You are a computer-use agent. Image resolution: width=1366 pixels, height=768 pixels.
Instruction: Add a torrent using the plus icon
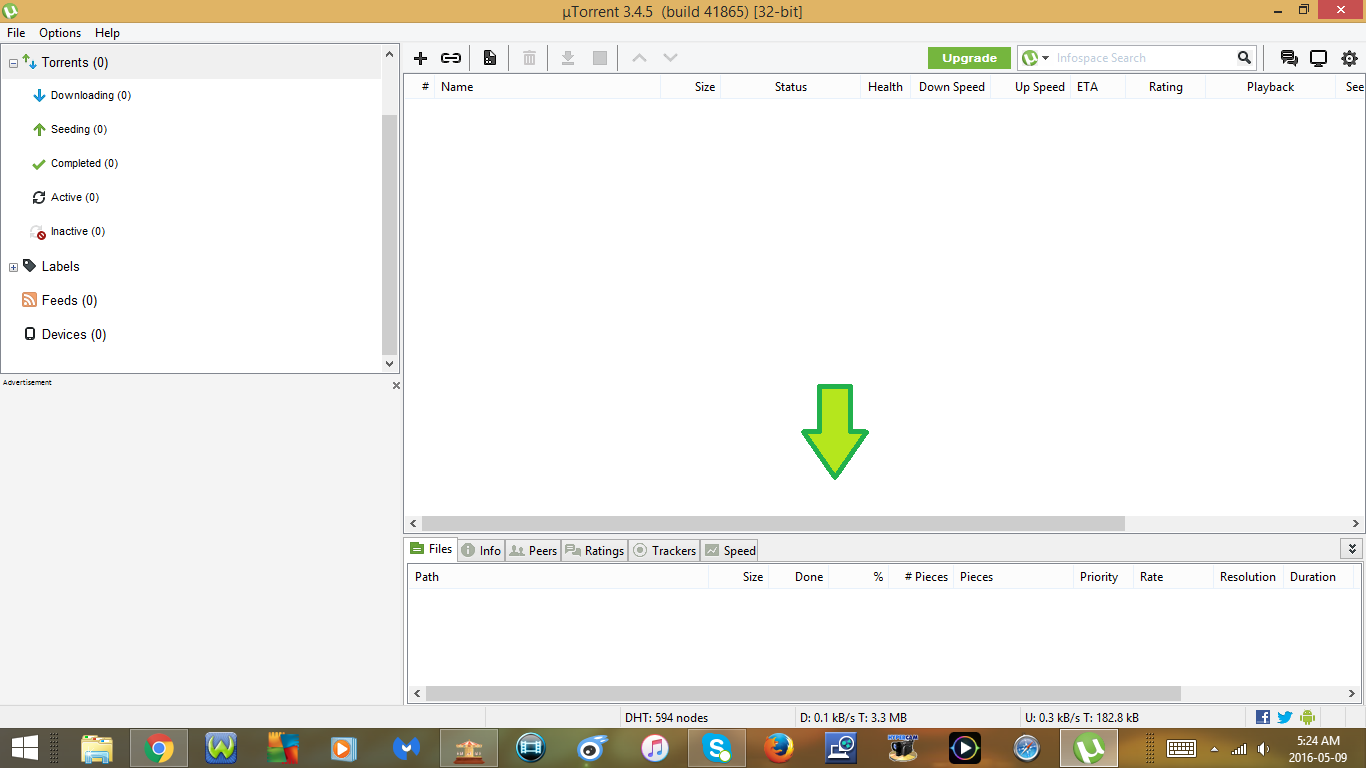tap(421, 58)
